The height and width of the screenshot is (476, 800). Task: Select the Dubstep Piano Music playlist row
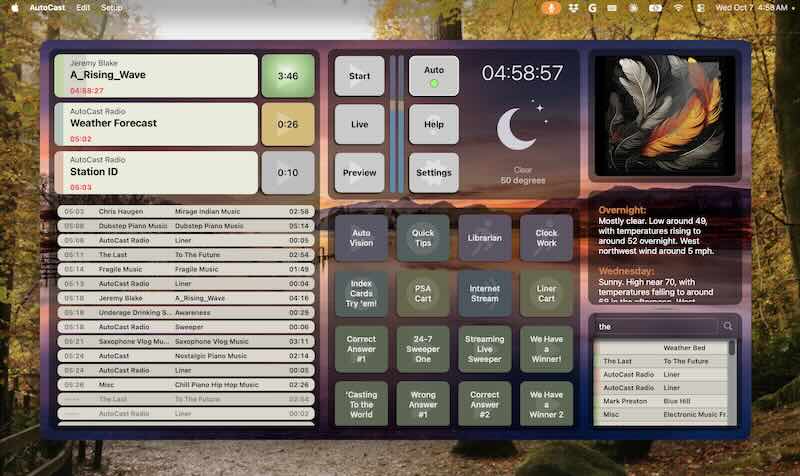coord(186,226)
